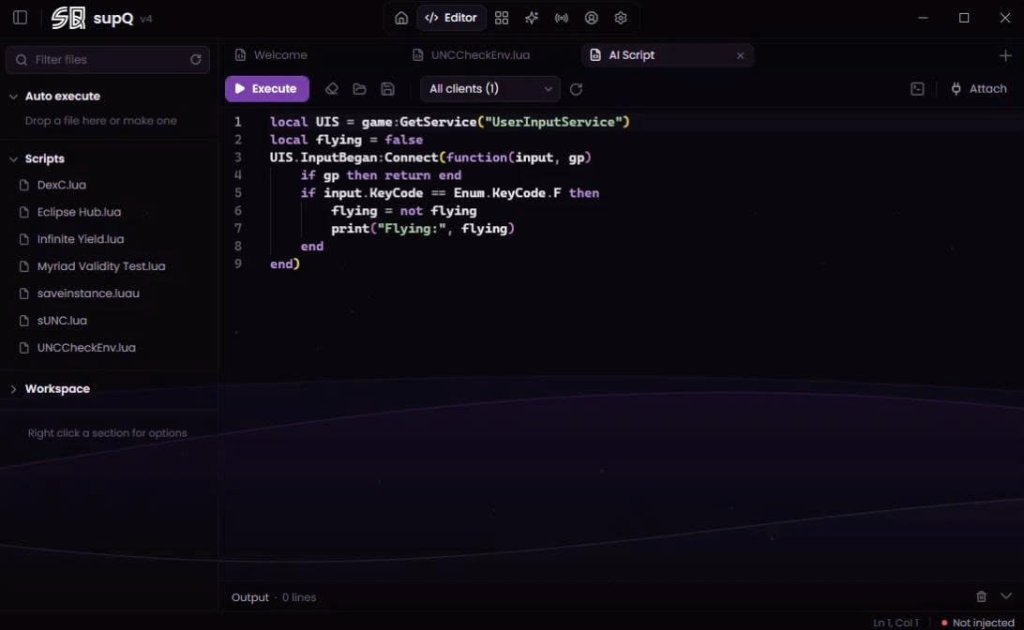Screen dimensions: 1024x630
Task: Clear output with trash icon
Action: [x=981, y=596]
